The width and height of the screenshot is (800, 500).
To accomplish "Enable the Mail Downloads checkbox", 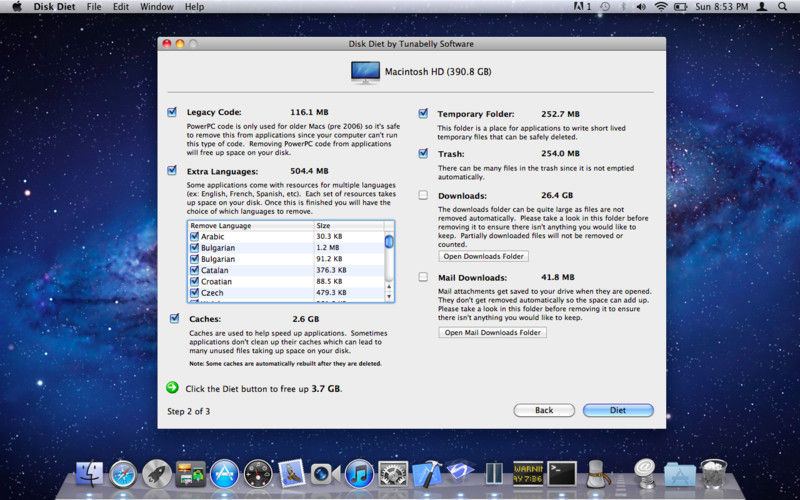I will tap(423, 277).
